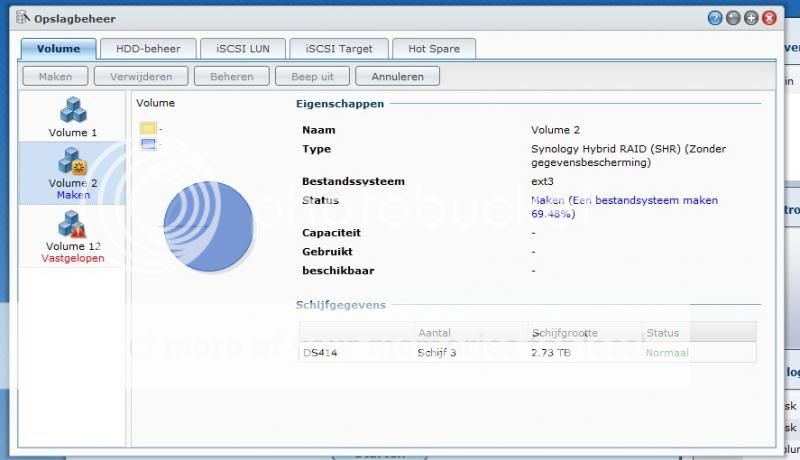Viewport: 800px width, 460px height.
Task: Click the Verwijderen button
Action: tap(141, 76)
